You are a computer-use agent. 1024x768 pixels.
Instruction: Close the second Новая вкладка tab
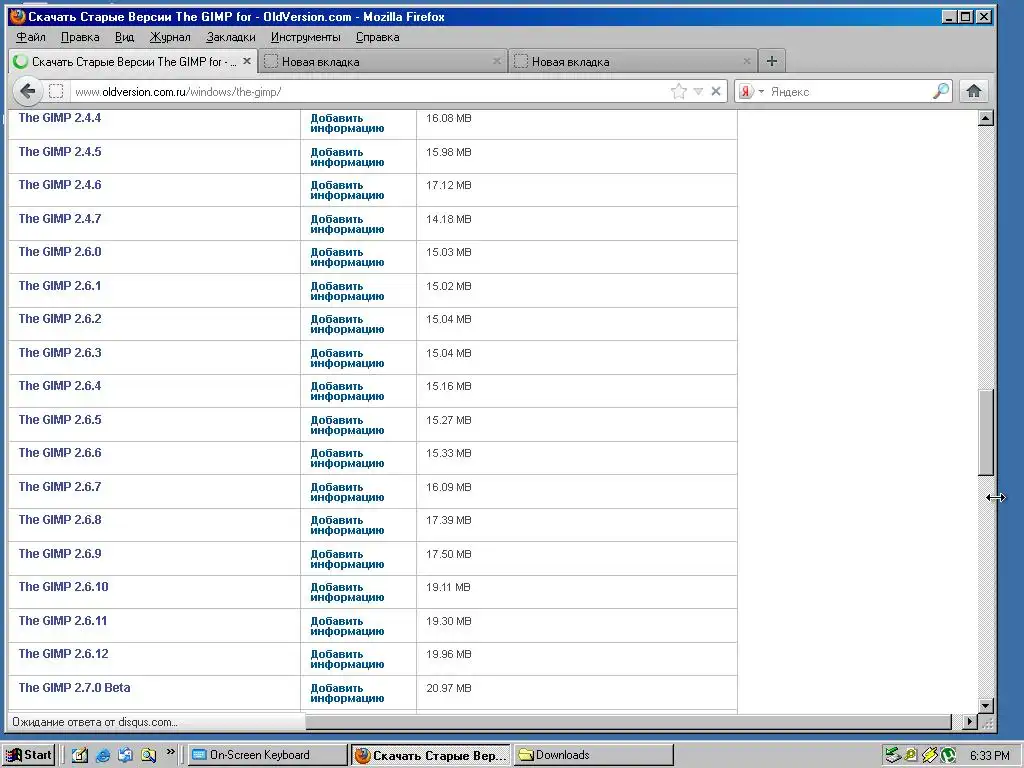coord(496,61)
